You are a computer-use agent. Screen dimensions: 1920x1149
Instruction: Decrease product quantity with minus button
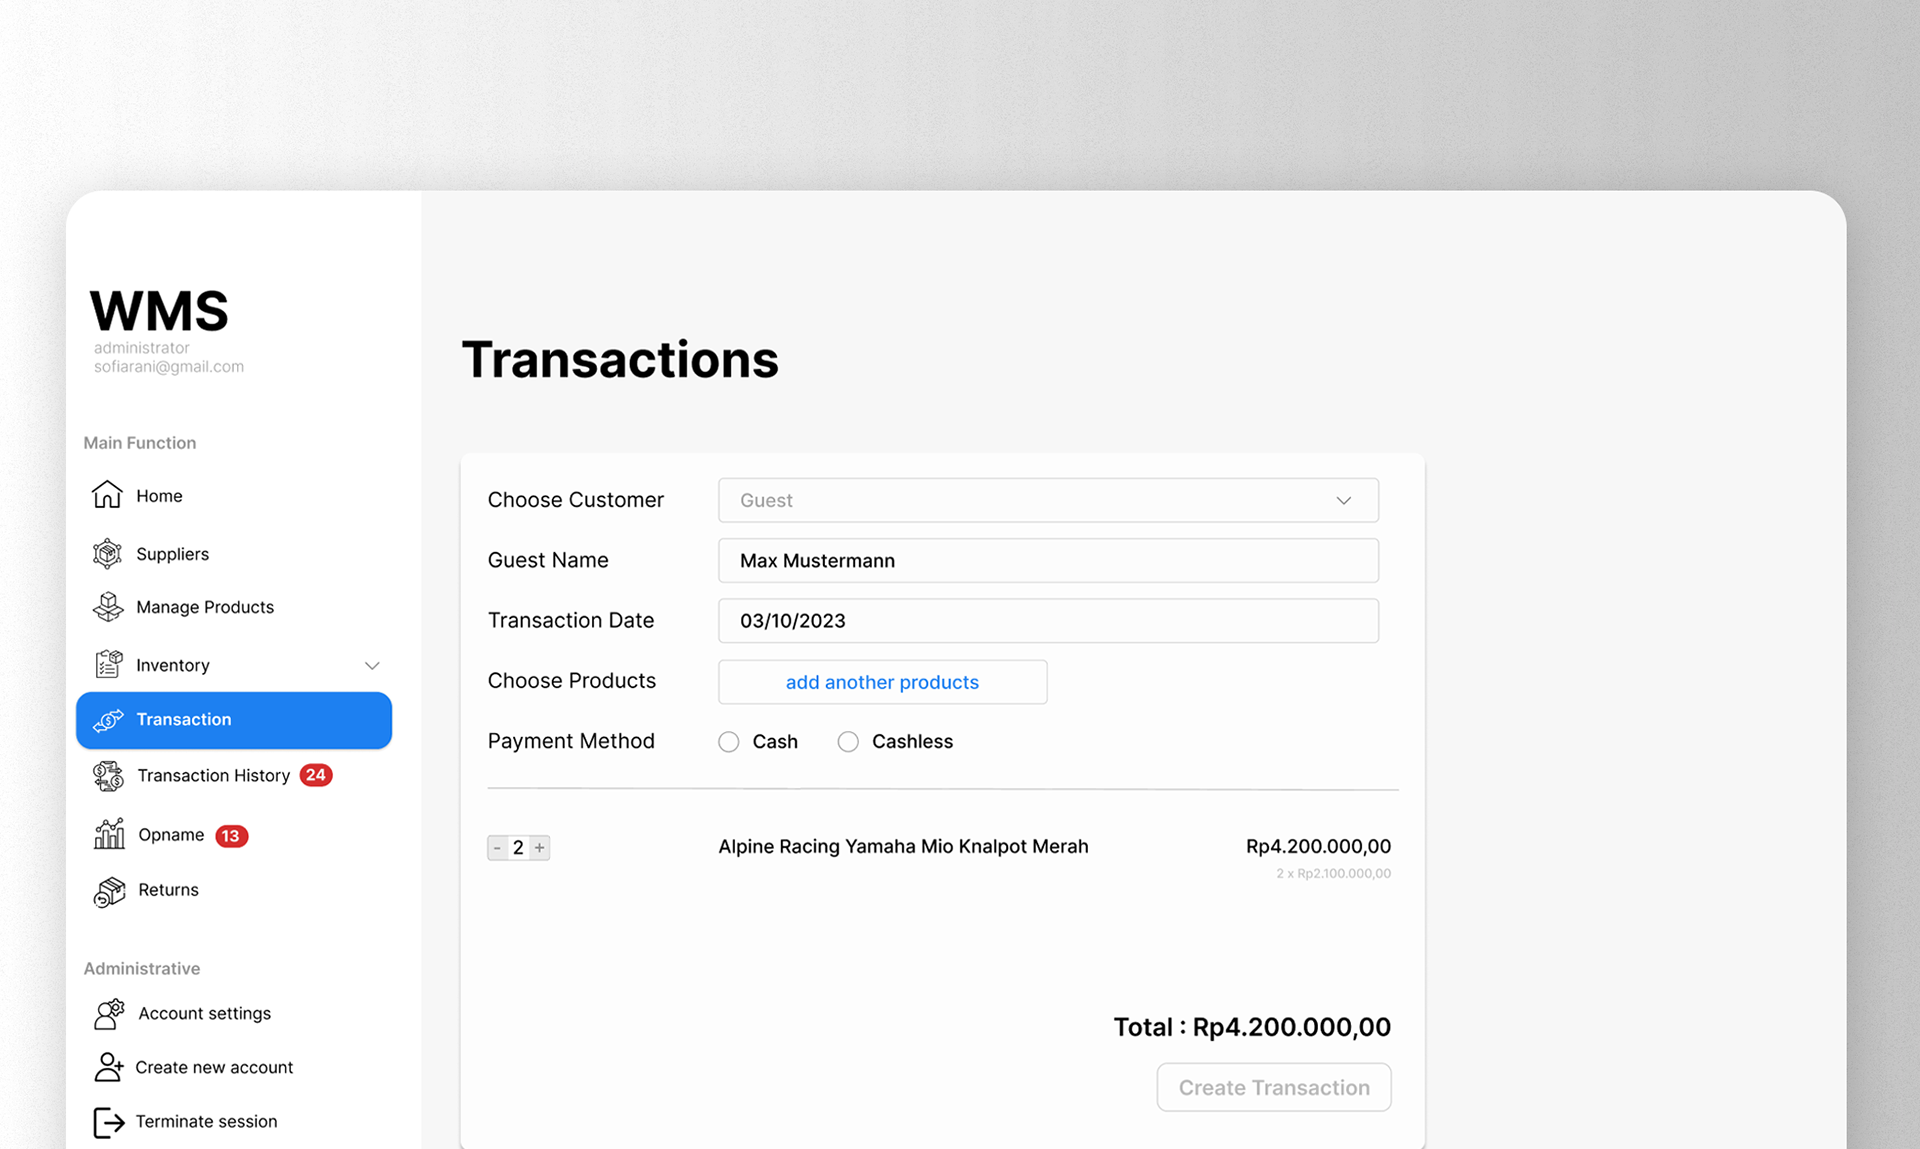click(x=497, y=848)
